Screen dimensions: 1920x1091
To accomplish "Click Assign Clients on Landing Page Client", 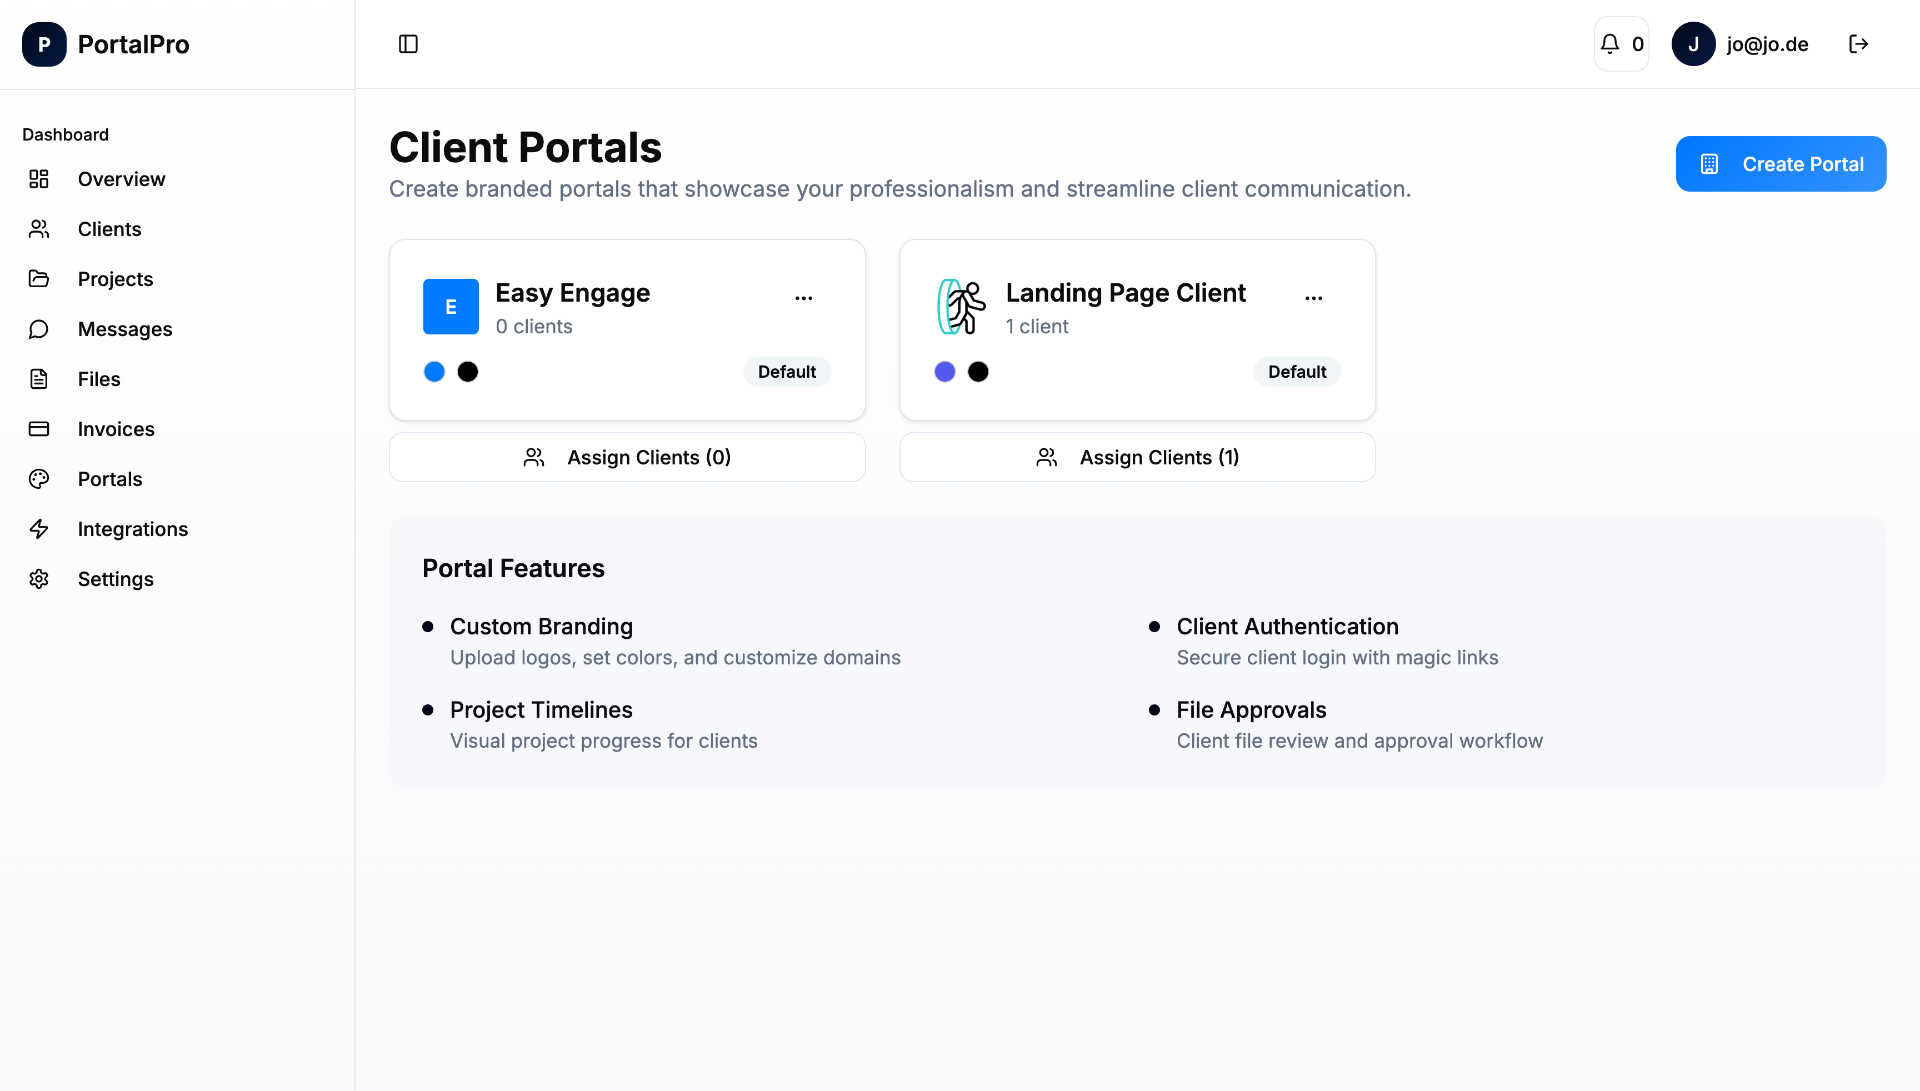I will click(1137, 457).
